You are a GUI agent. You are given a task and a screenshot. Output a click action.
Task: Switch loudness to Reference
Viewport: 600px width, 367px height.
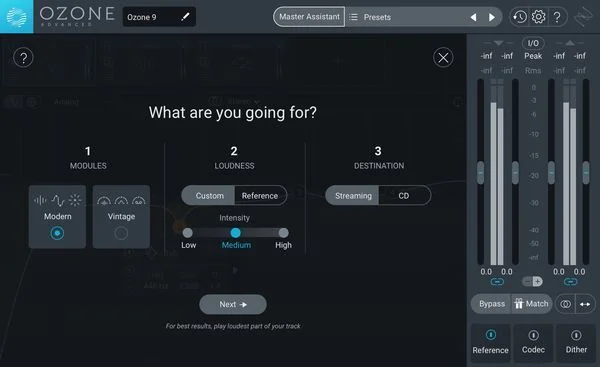[x=260, y=196]
